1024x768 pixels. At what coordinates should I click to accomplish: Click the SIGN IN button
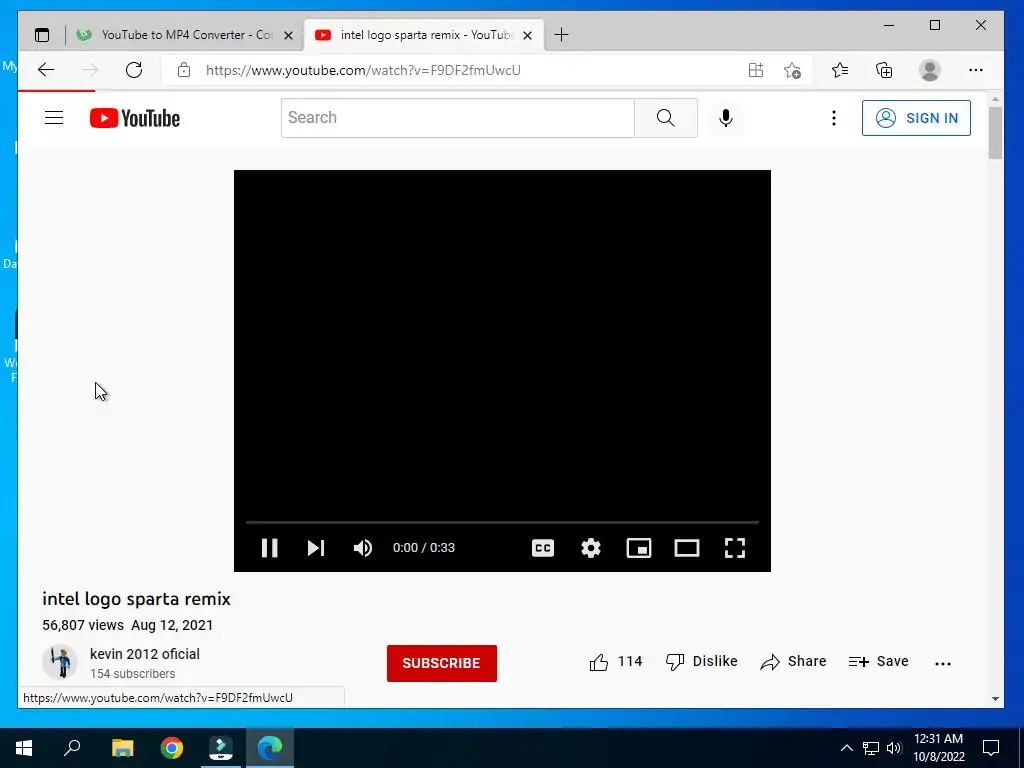(916, 118)
